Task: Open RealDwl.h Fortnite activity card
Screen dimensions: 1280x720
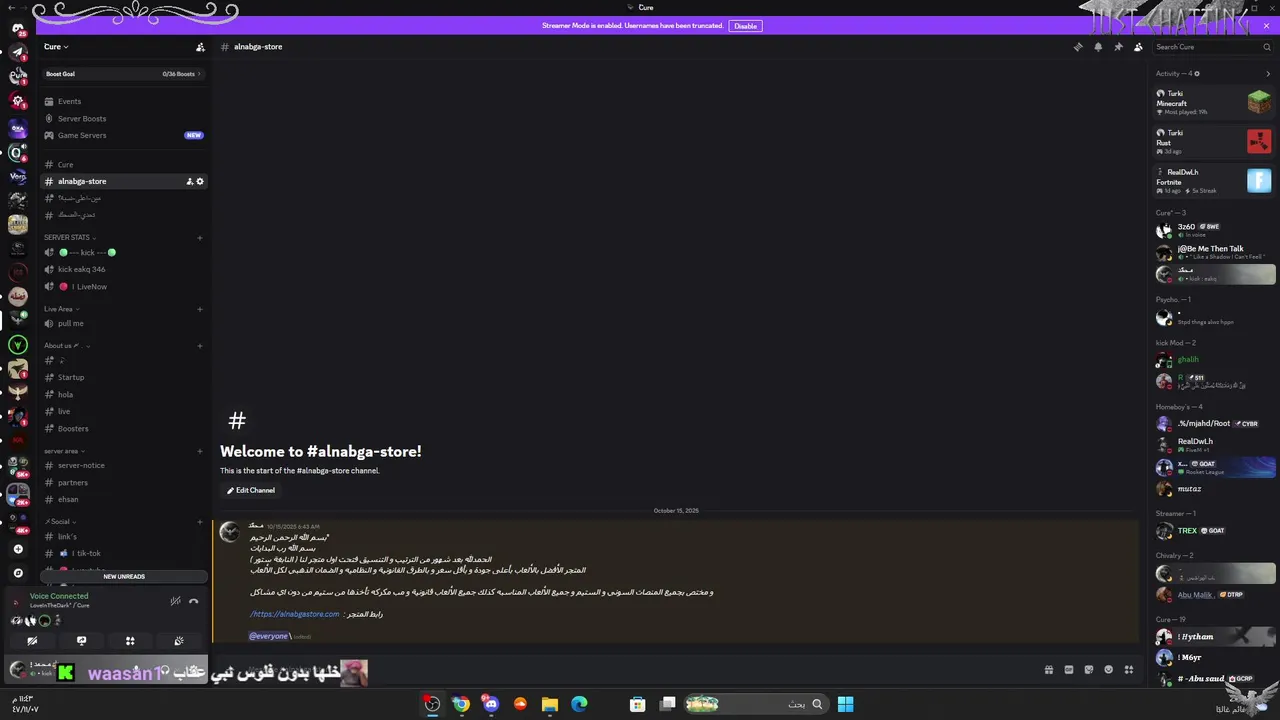Action: pyautogui.click(x=1213, y=180)
